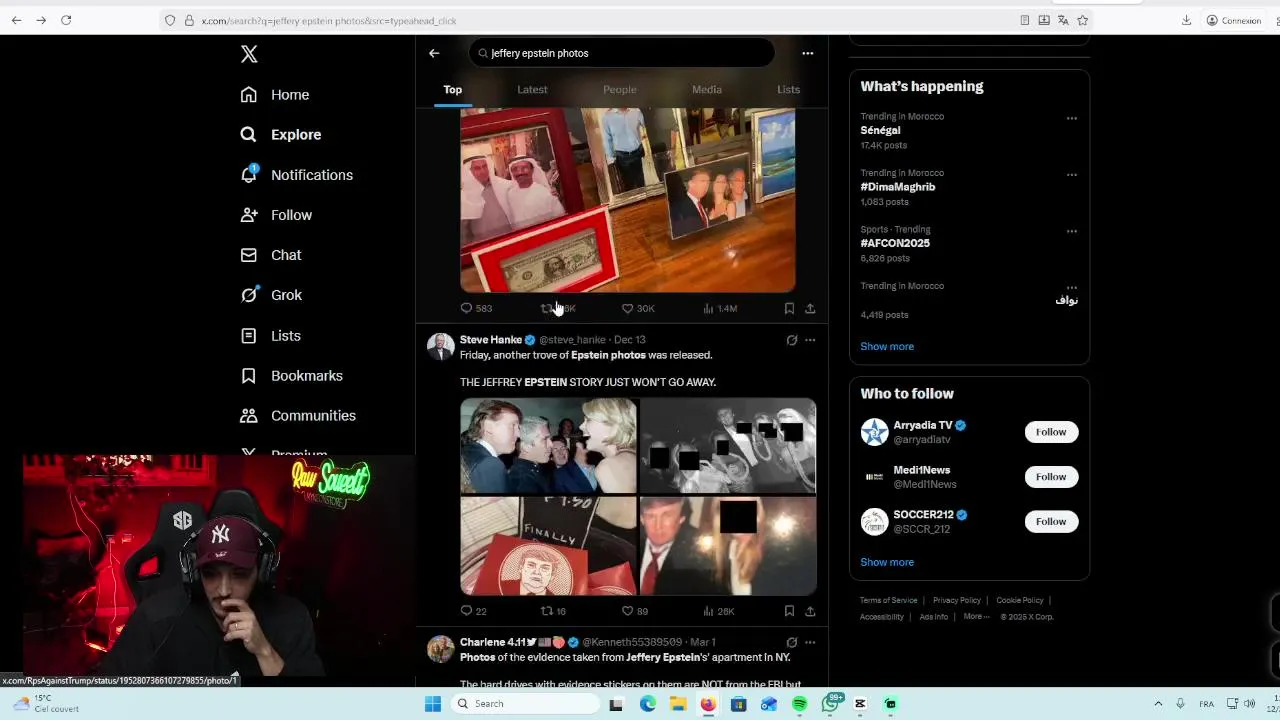The image size is (1280, 720).
Task: Follow Arryadia TV
Action: [1051, 432]
